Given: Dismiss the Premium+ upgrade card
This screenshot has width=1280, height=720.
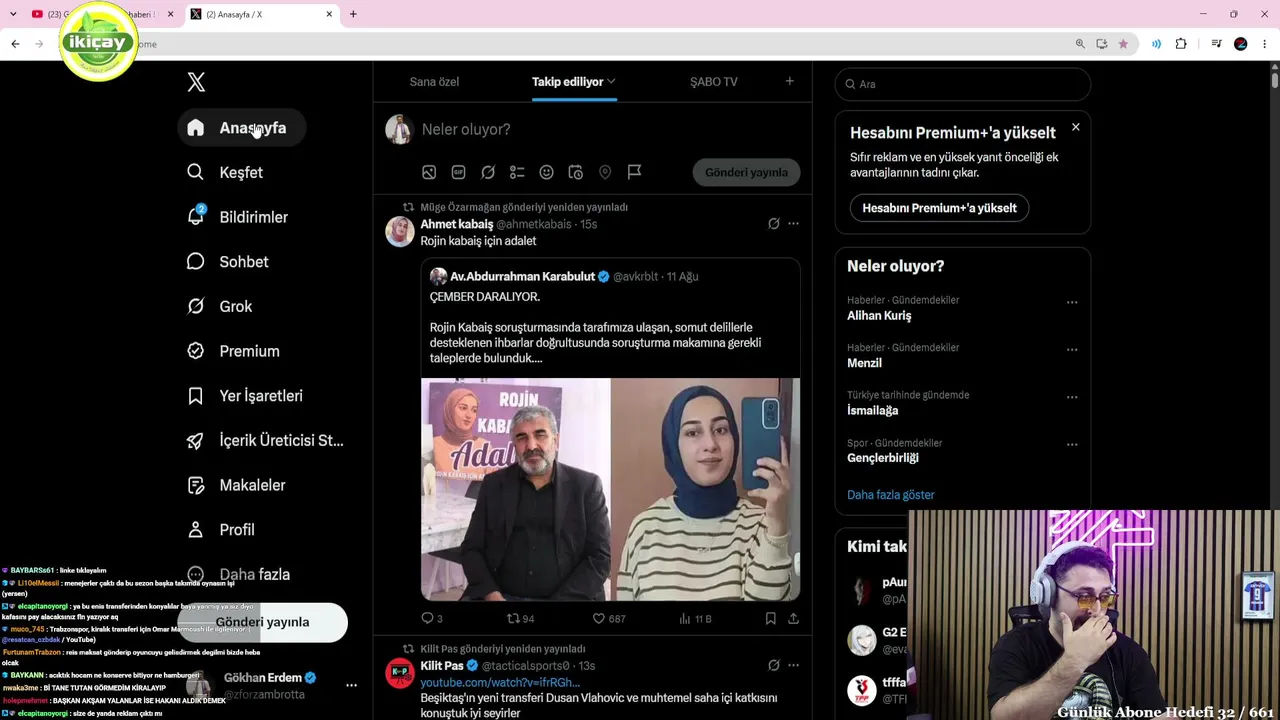Looking at the screenshot, I should pyautogui.click(x=1075, y=127).
